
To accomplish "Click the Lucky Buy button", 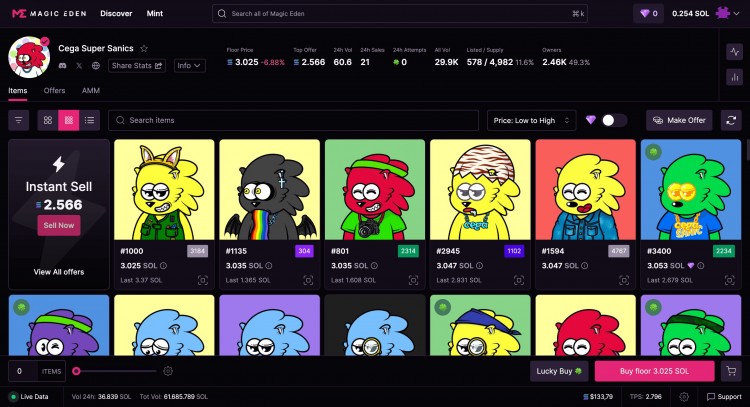I will pos(559,371).
